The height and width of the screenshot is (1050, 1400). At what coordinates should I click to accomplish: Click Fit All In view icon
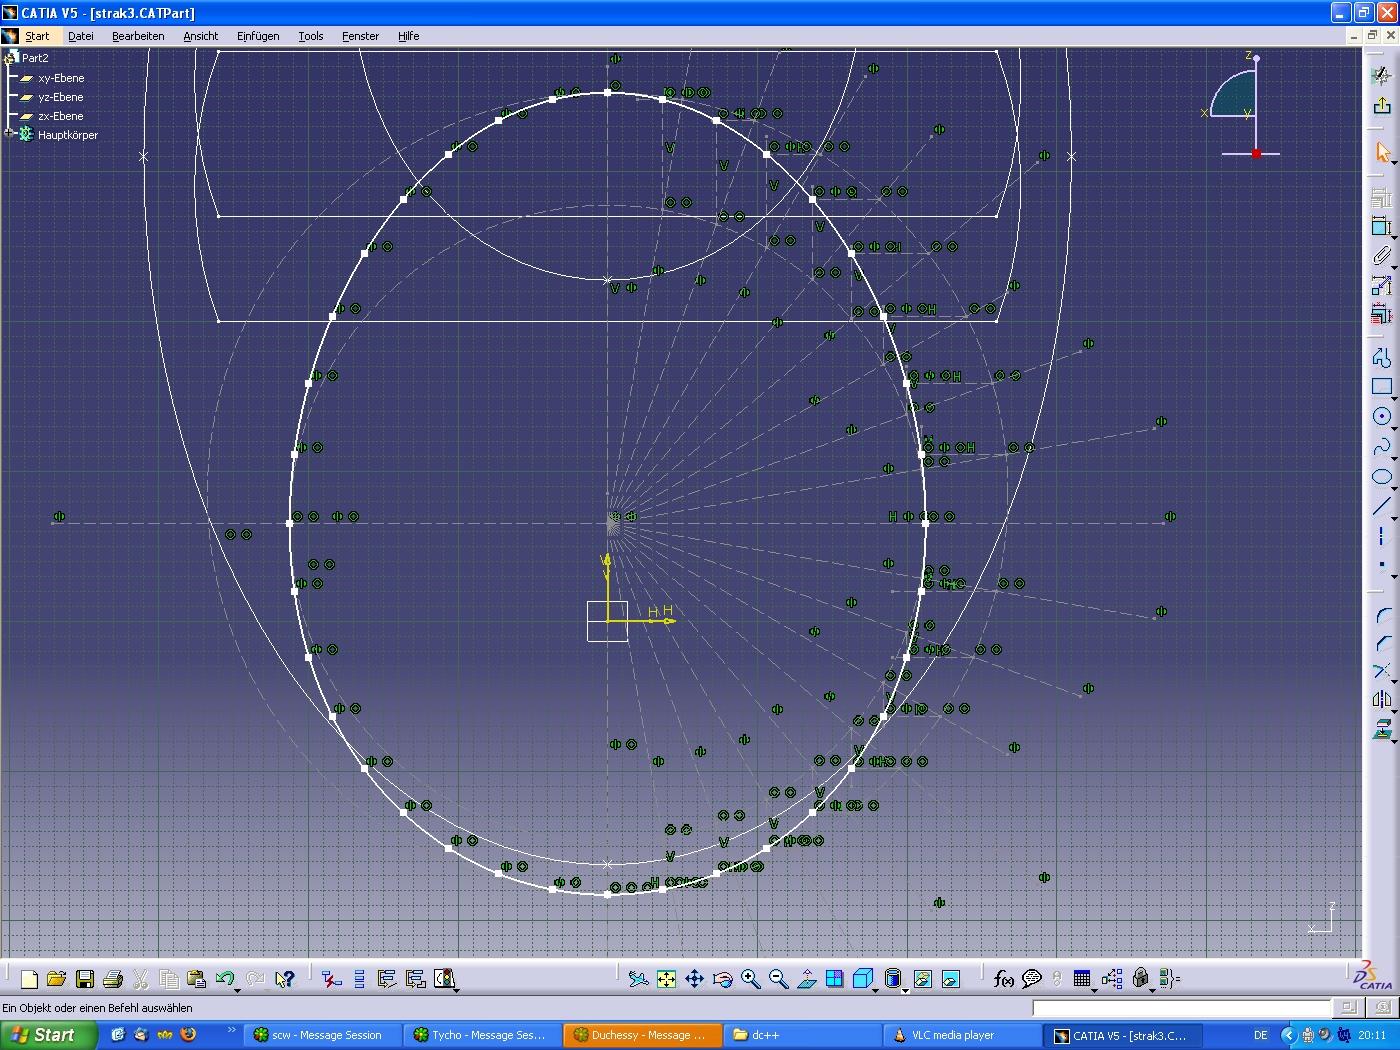tap(666, 979)
